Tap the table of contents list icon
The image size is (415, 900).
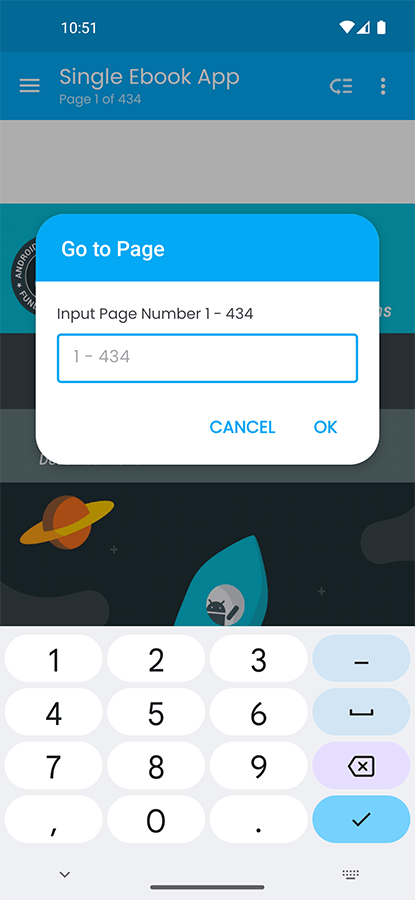point(341,87)
